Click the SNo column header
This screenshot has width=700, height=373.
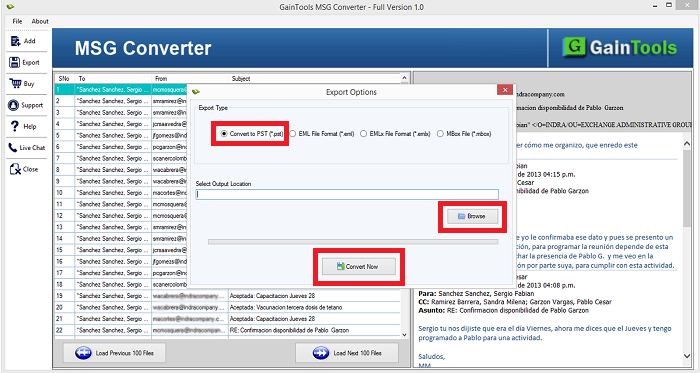(x=64, y=79)
